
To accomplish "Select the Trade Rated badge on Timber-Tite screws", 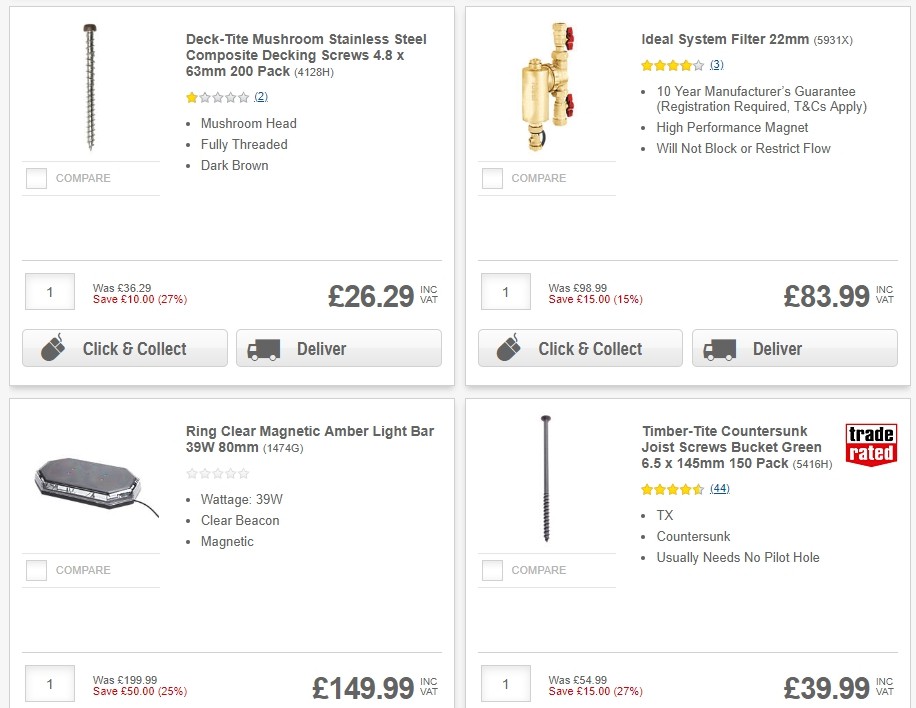I will (x=871, y=445).
